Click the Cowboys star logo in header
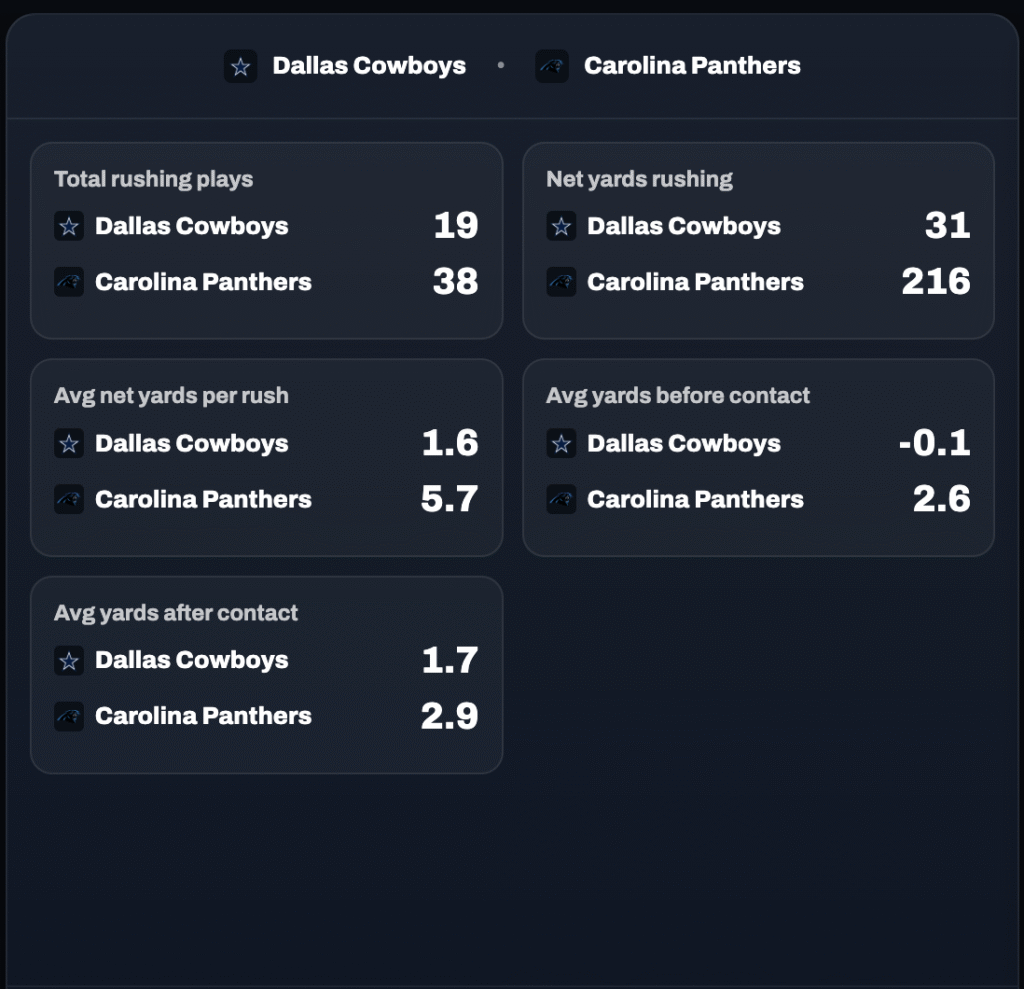The width and height of the screenshot is (1024, 989). tap(240, 67)
